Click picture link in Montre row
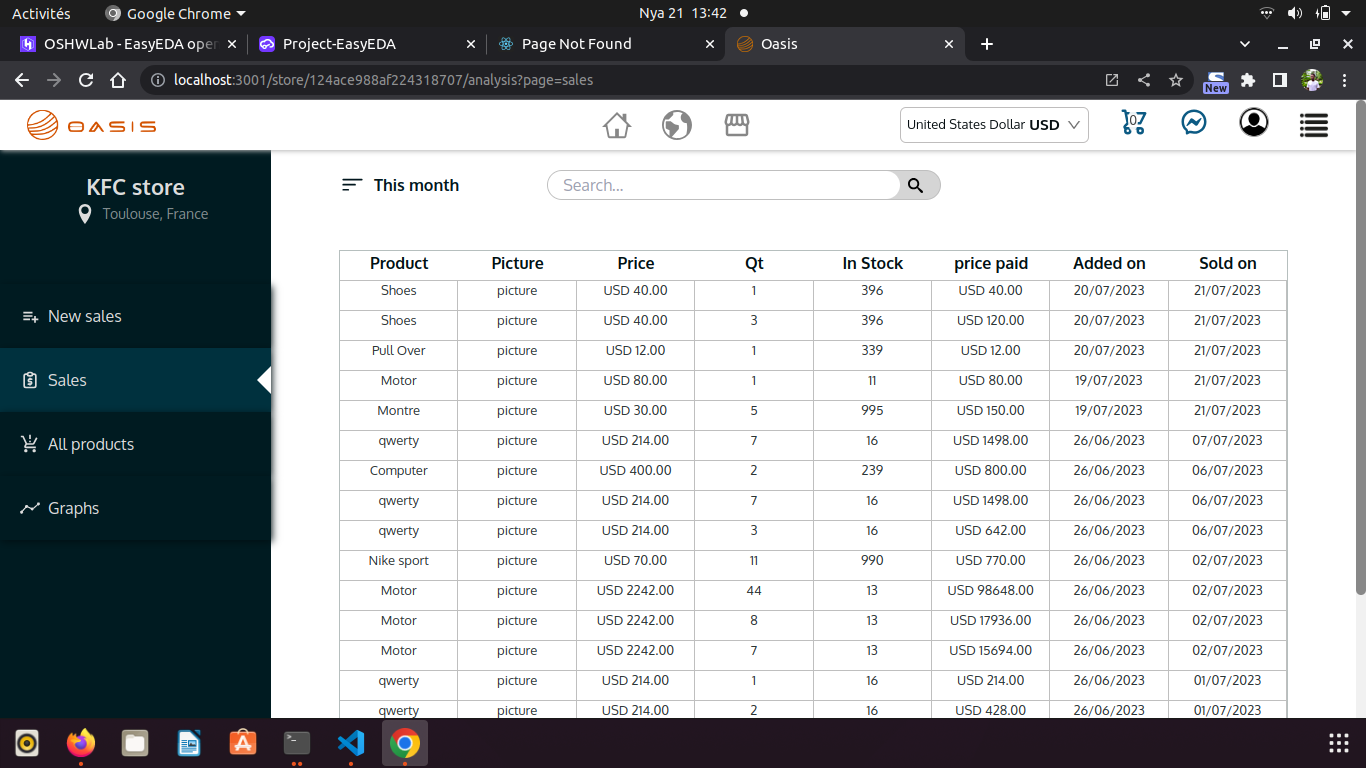The width and height of the screenshot is (1366, 768). [x=517, y=411]
